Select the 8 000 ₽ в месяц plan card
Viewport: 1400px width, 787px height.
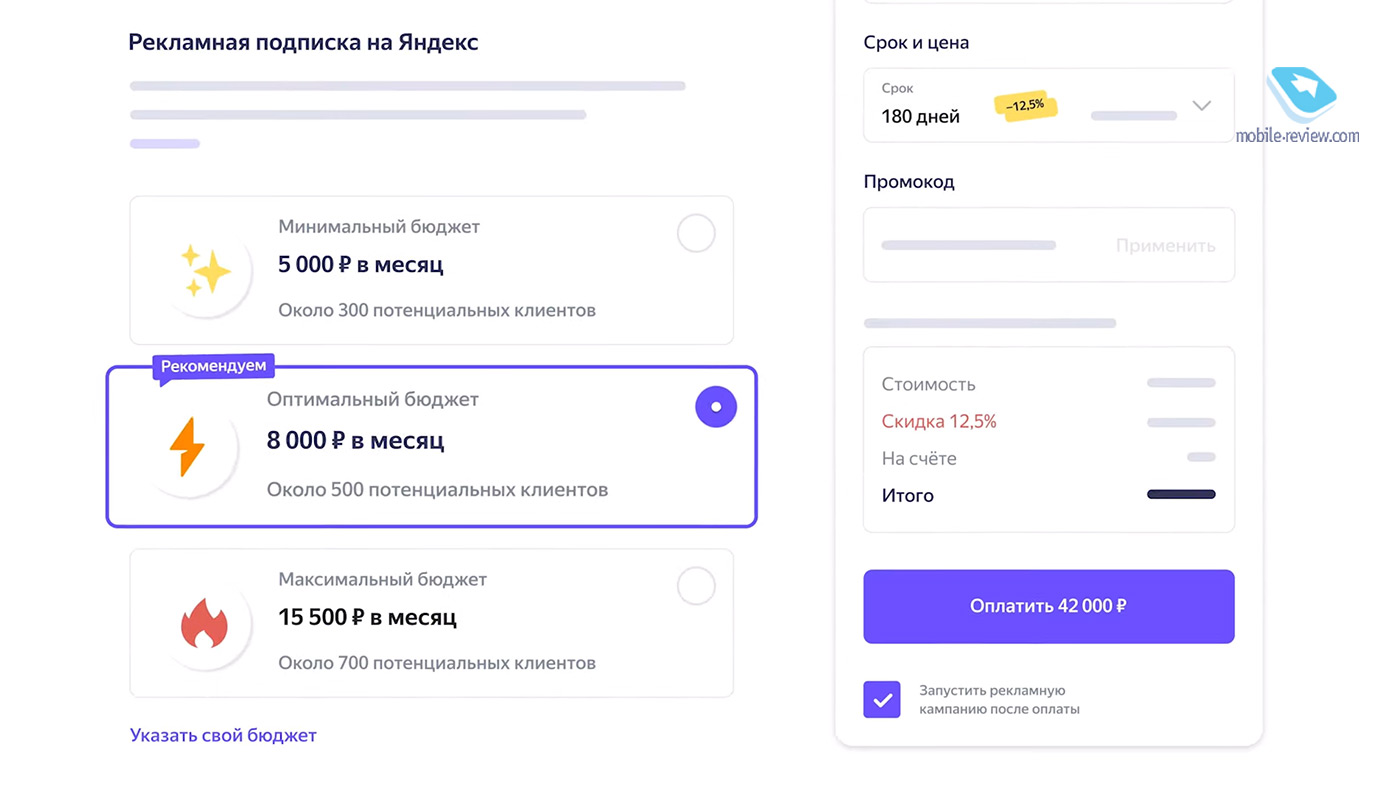tap(432, 446)
